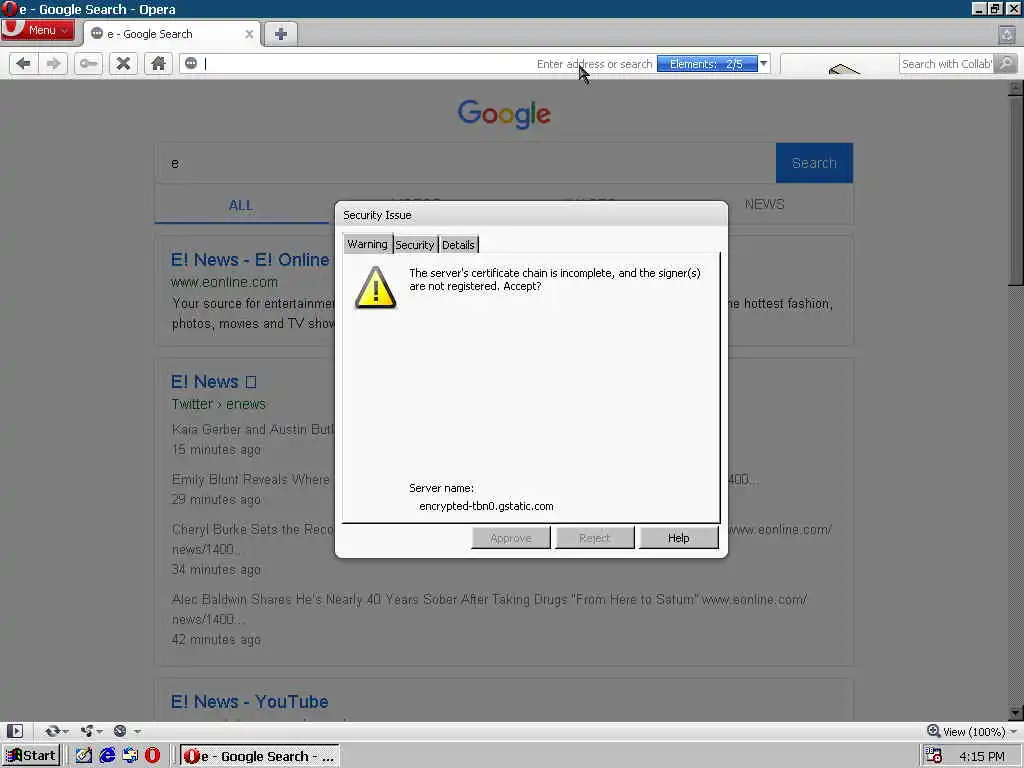Image resolution: width=1024 pixels, height=768 pixels.
Task: Stop loading with the X button
Action: tap(123, 63)
